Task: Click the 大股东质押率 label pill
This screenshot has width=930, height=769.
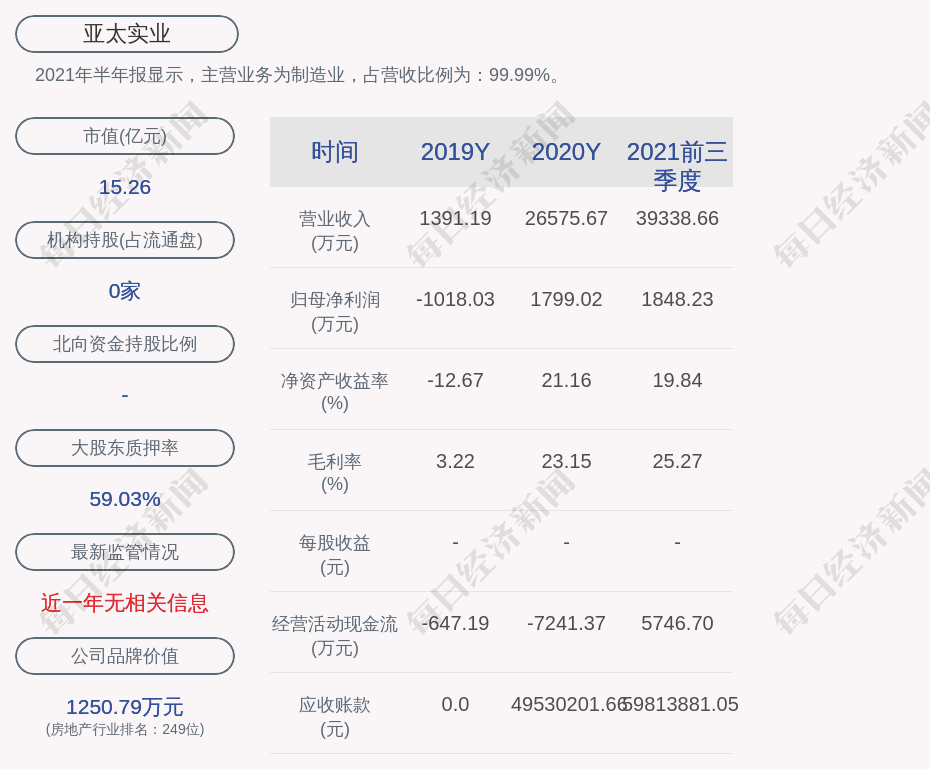Action: (x=125, y=448)
